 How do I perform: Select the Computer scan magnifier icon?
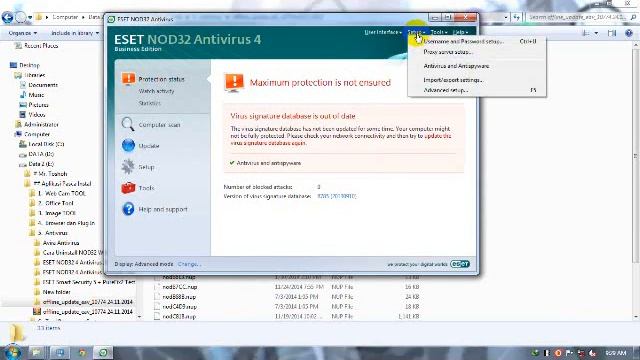[x=128, y=124]
